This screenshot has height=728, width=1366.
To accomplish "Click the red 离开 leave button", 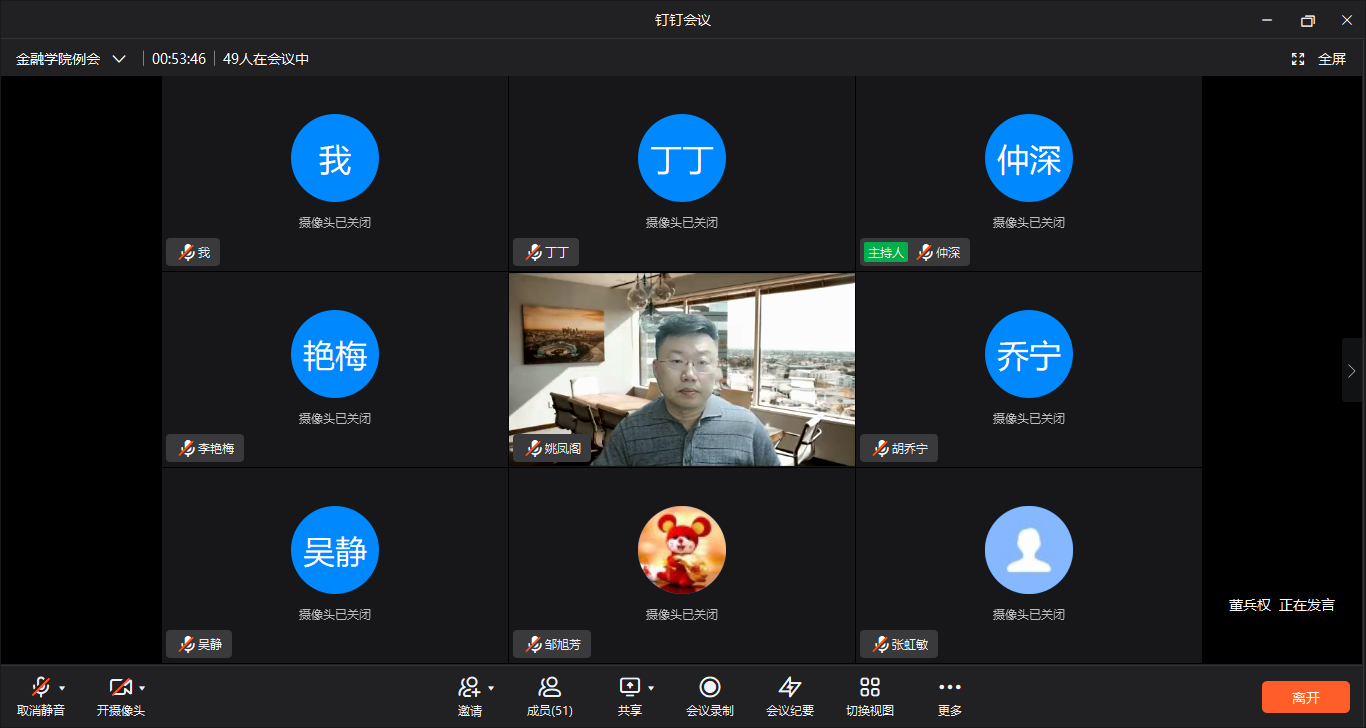I will 1305,697.
